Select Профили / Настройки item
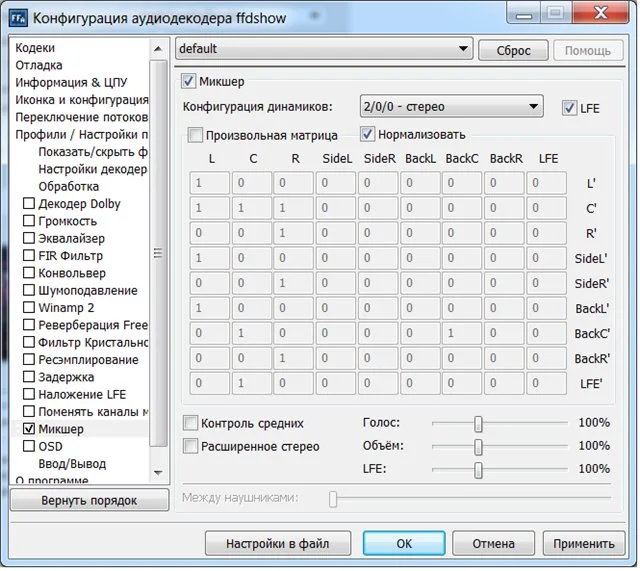 click(82, 135)
